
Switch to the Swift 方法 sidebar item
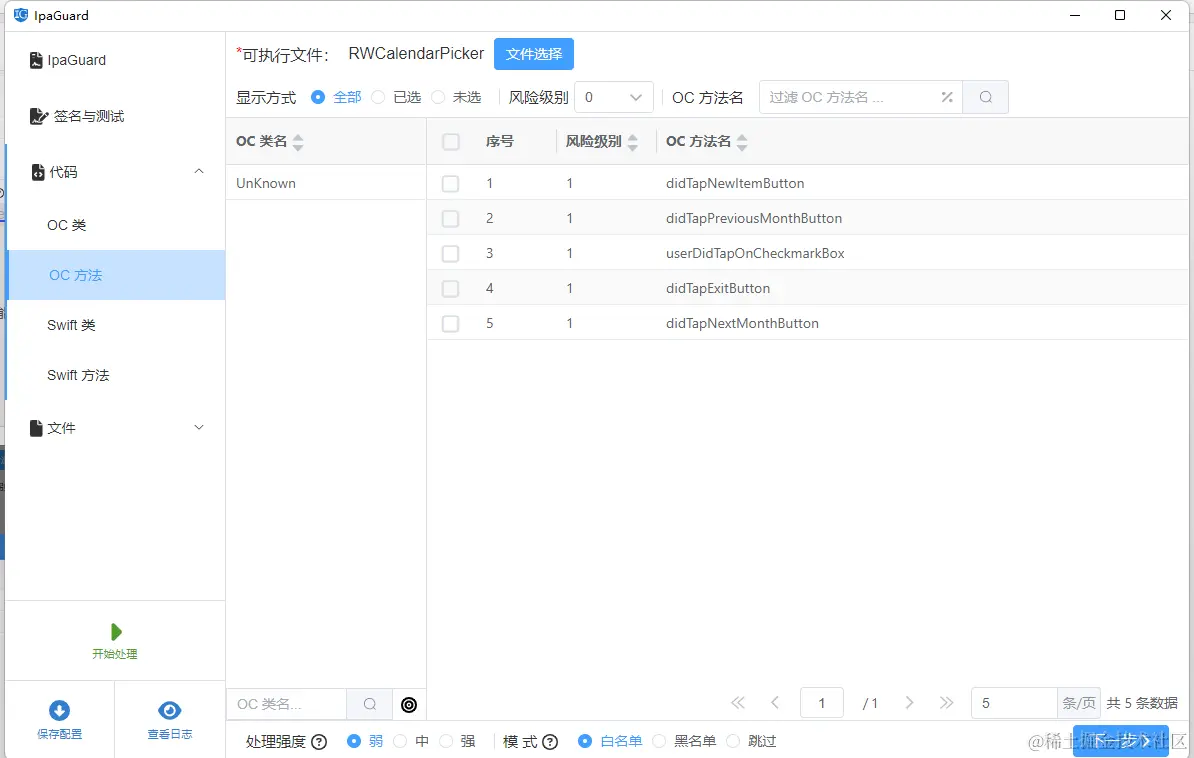coord(78,375)
